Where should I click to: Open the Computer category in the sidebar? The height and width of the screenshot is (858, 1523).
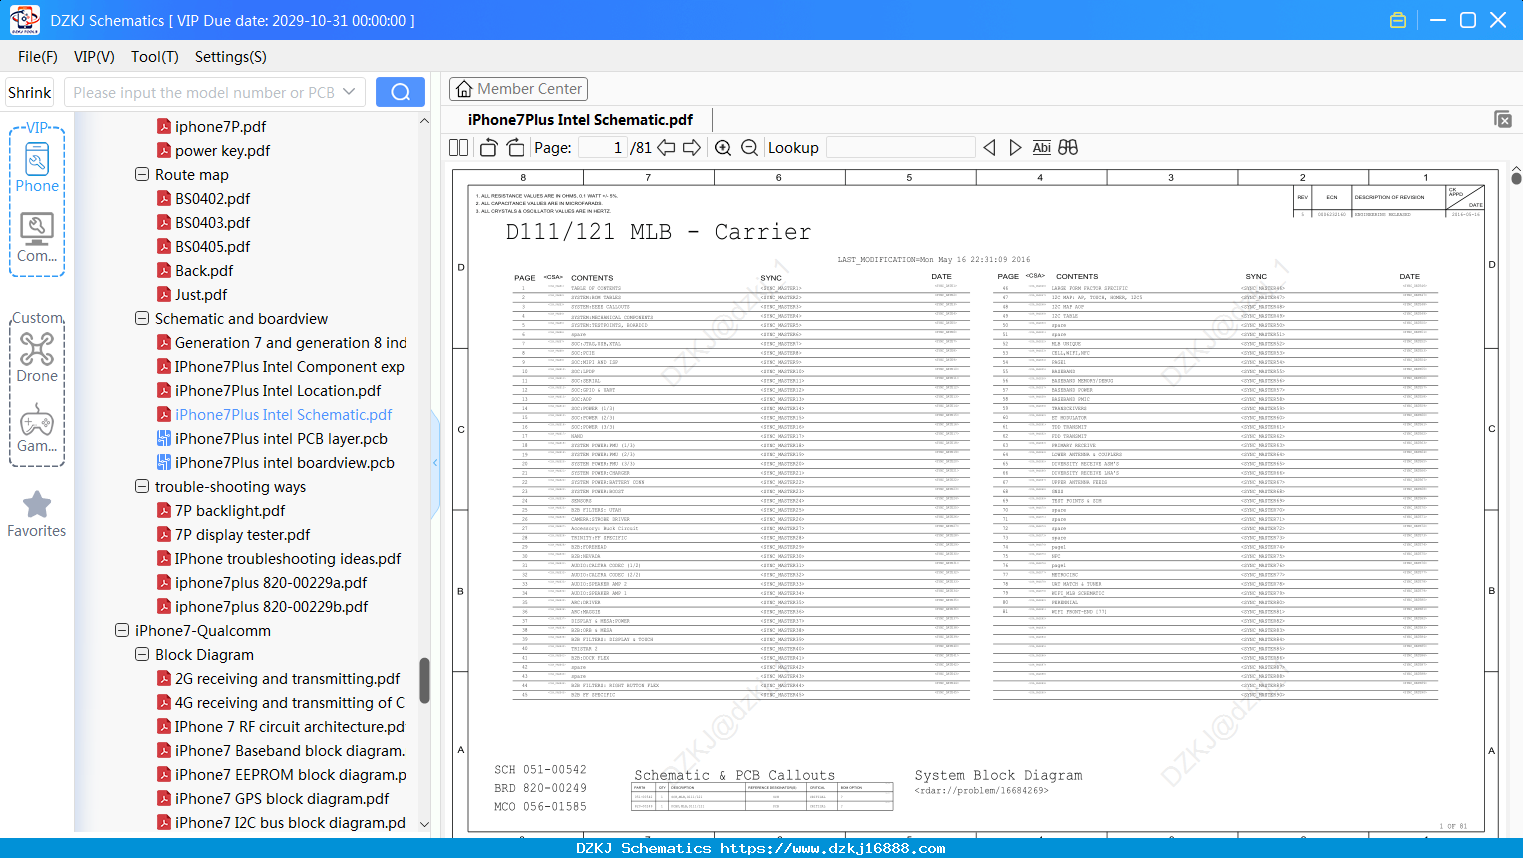[x=37, y=238]
